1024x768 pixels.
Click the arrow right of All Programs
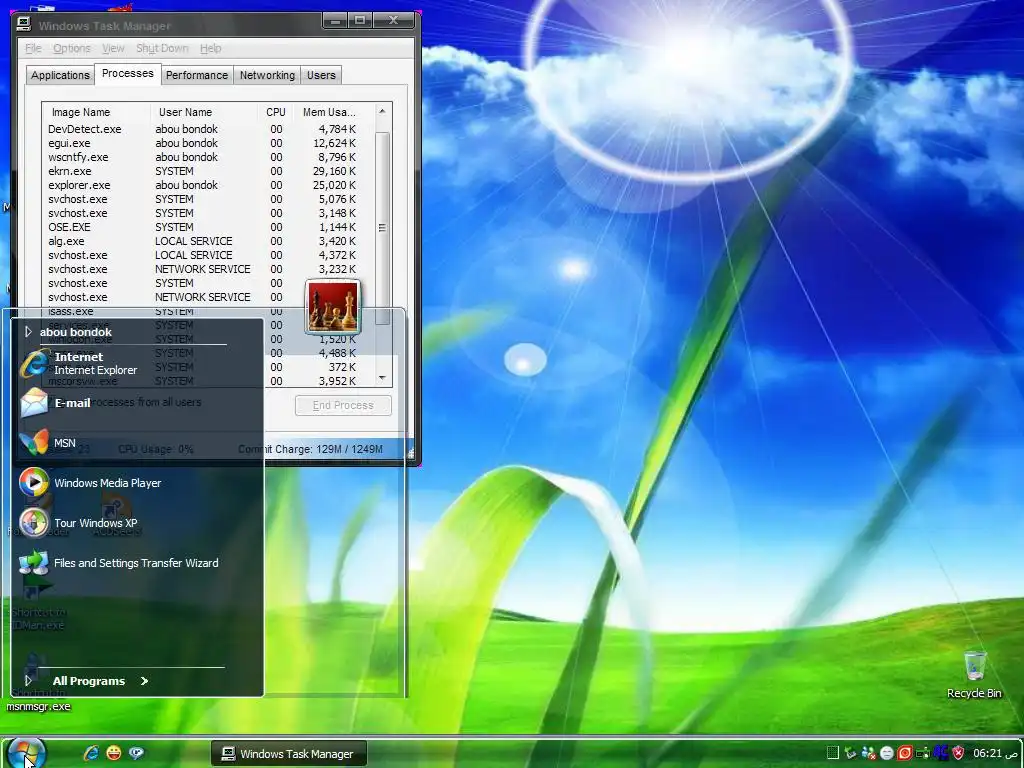(x=144, y=680)
